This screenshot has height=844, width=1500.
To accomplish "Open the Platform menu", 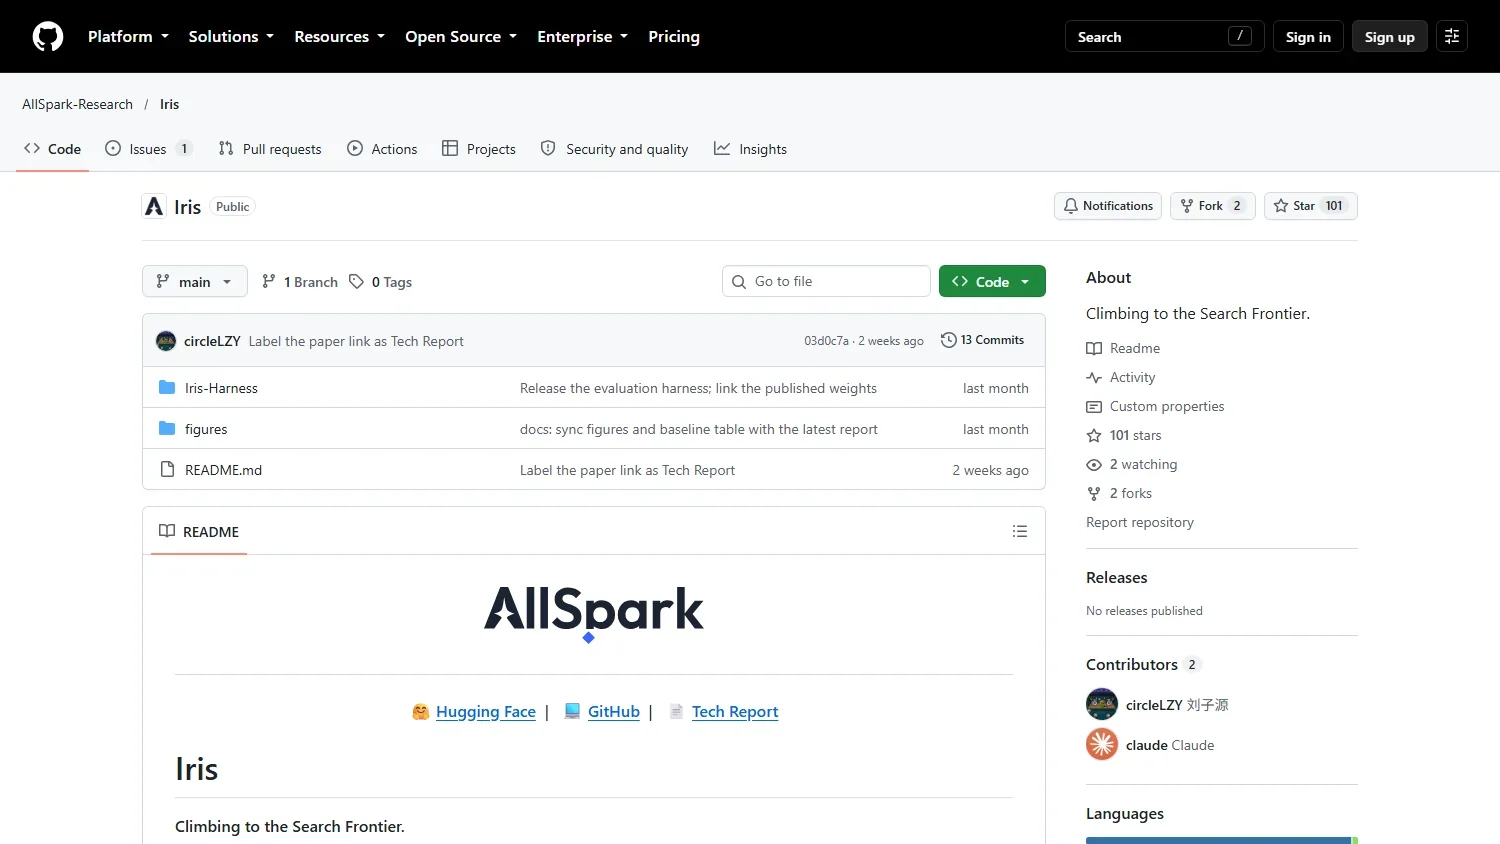I will (x=128, y=37).
